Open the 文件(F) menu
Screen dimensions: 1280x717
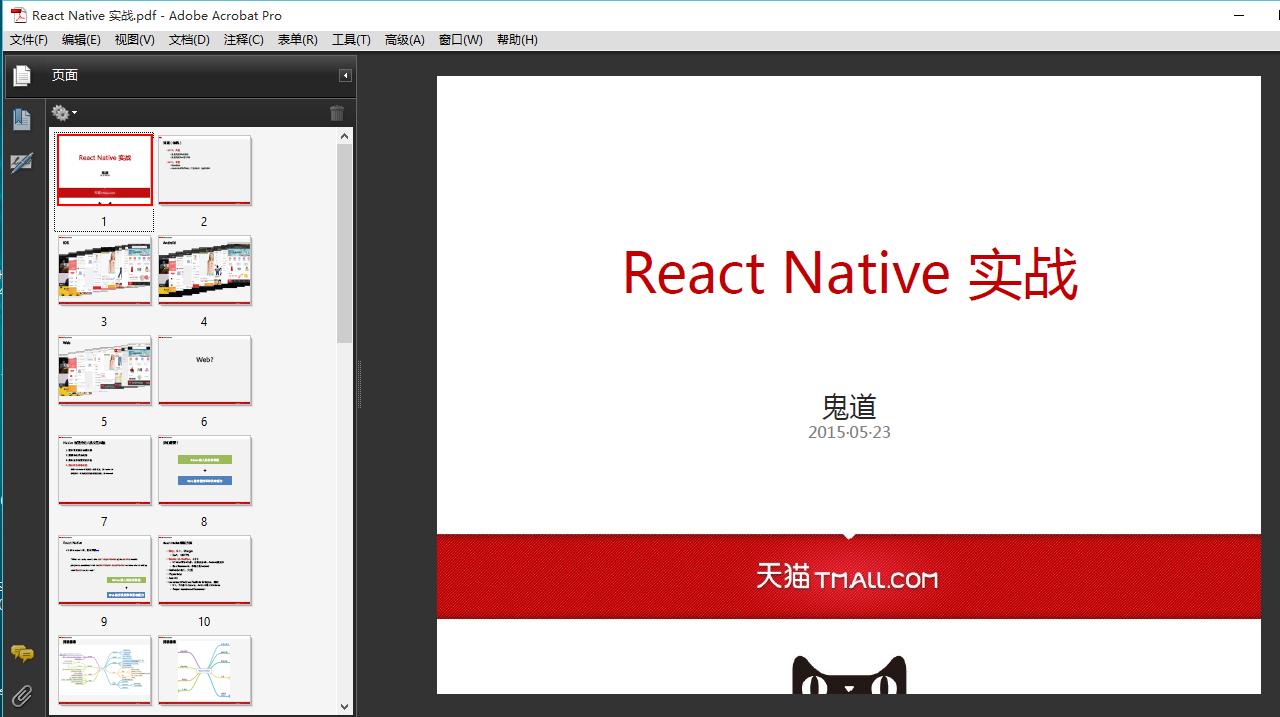point(29,40)
